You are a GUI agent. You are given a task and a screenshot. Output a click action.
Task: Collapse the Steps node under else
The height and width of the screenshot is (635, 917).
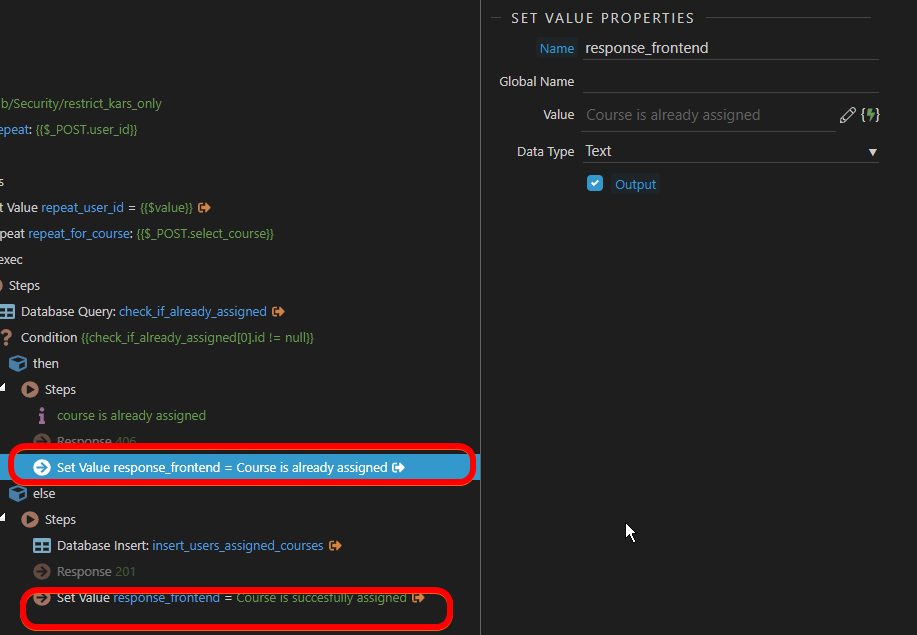pos(3,517)
